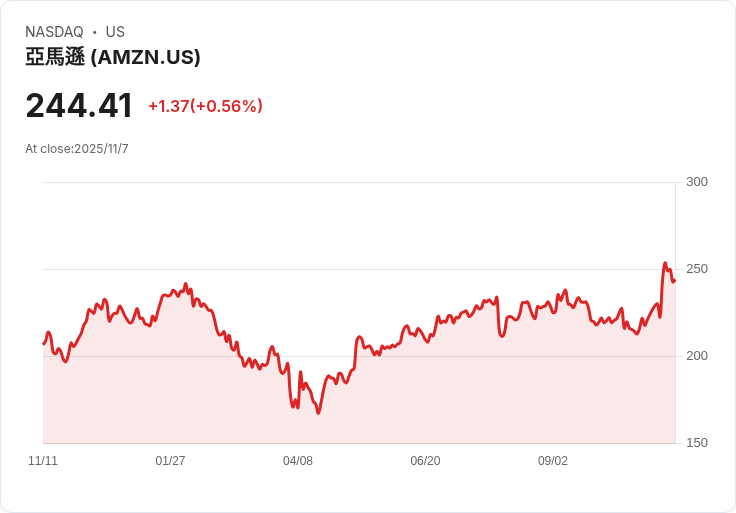Click the lowest April dip of the chart line

[x=318, y=413]
